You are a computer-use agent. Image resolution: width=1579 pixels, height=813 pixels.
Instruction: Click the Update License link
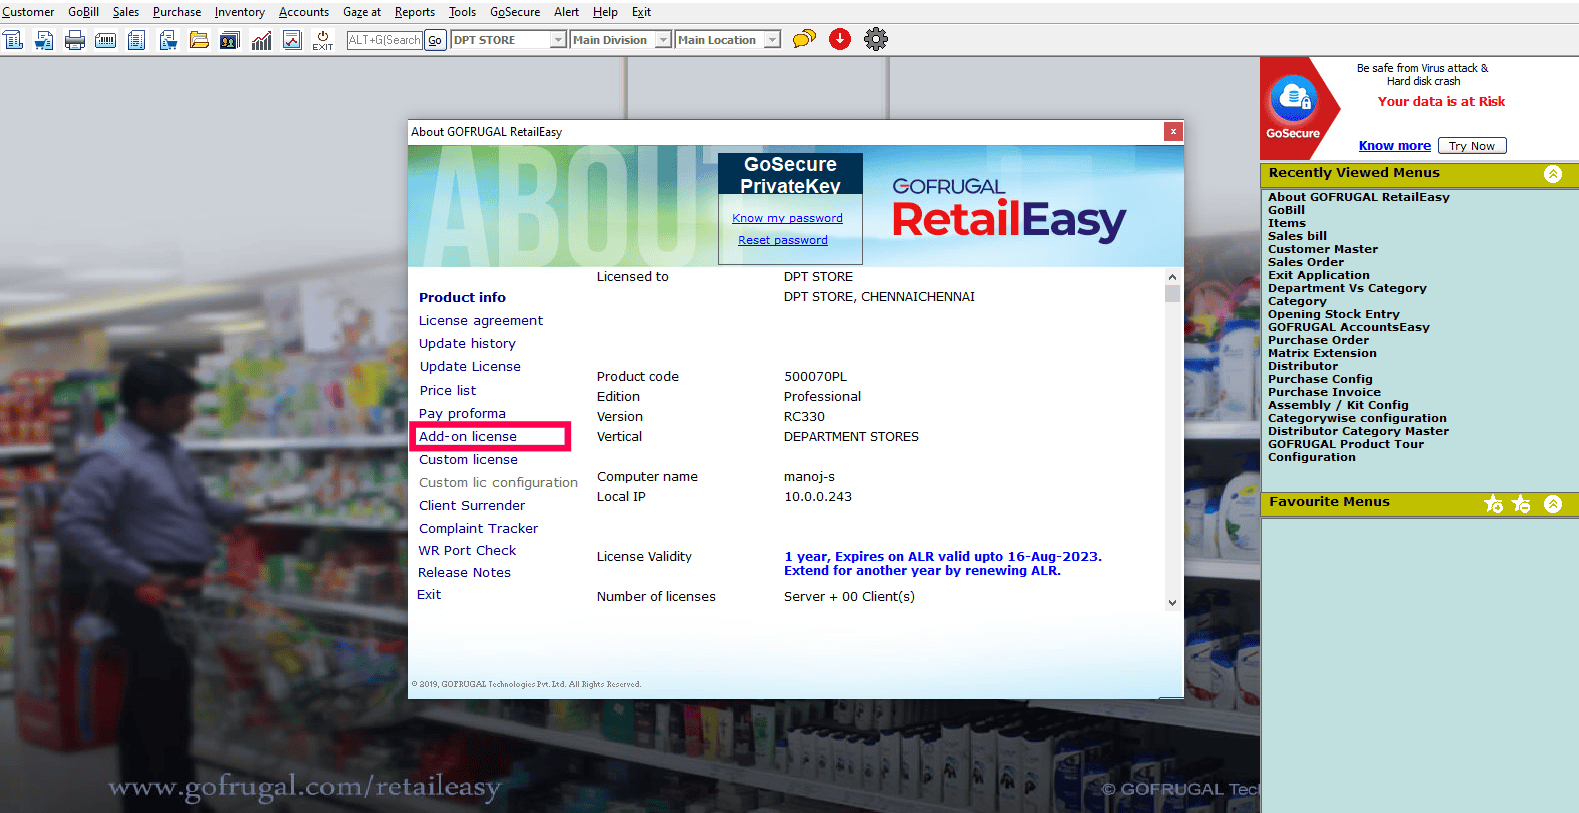click(x=470, y=366)
